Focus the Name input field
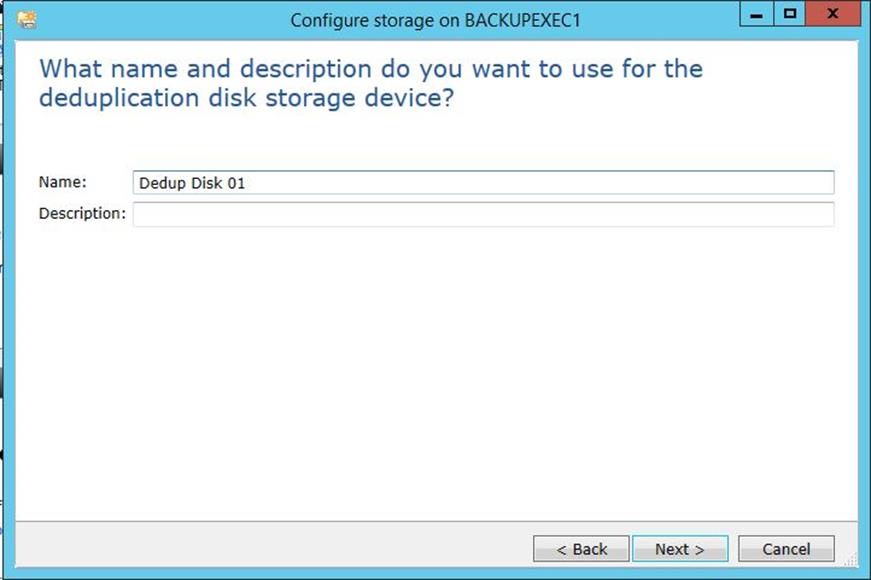The image size is (871, 580). [x=483, y=183]
